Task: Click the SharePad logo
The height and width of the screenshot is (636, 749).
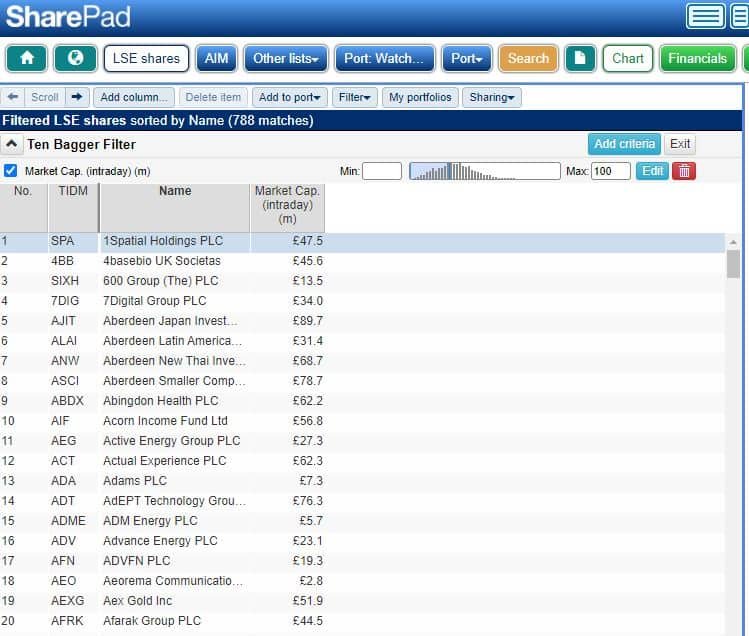Action: (68, 17)
